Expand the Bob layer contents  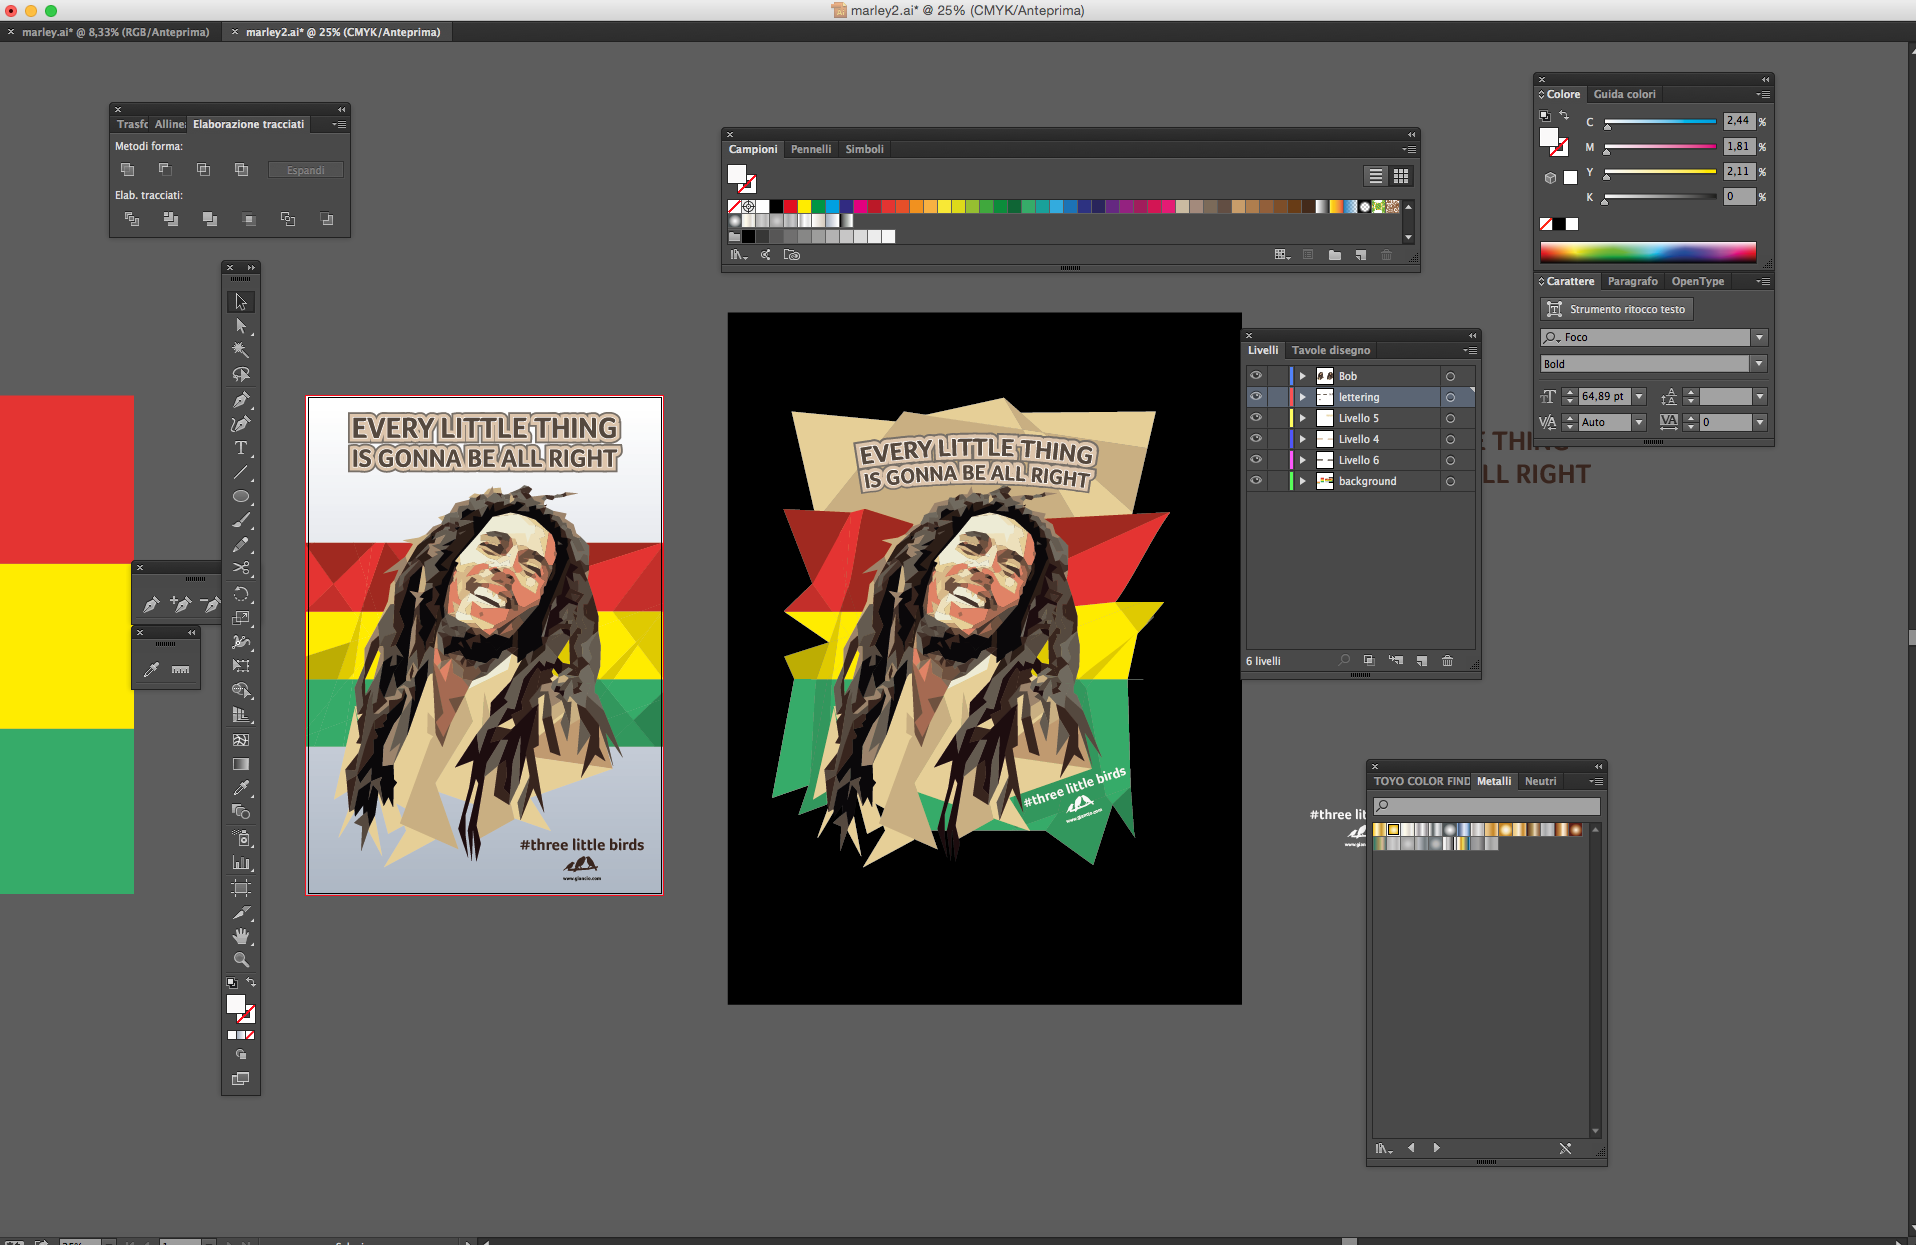[1302, 376]
